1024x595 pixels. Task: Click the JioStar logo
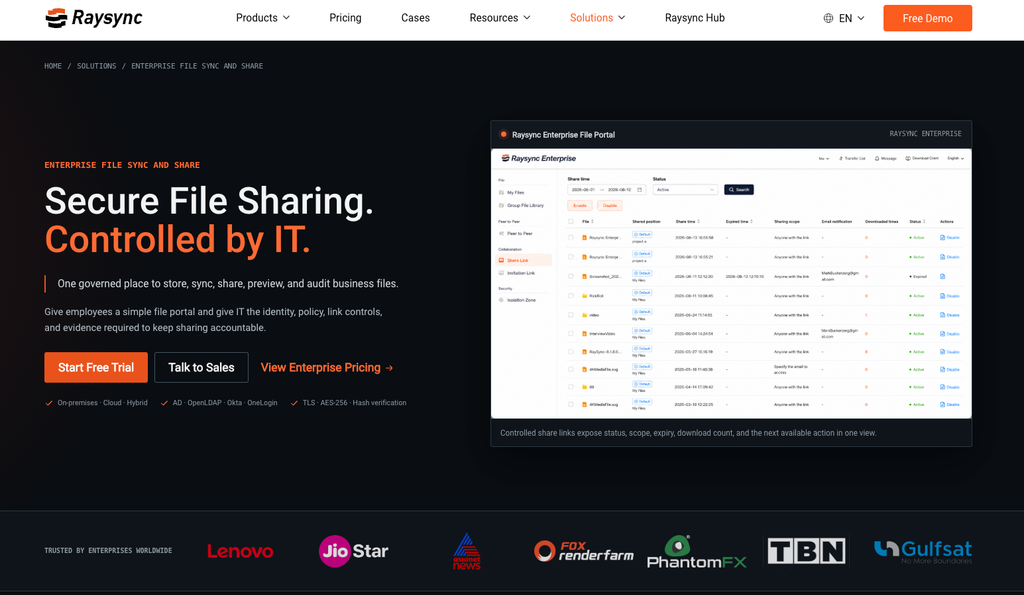(x=353, y=551)
